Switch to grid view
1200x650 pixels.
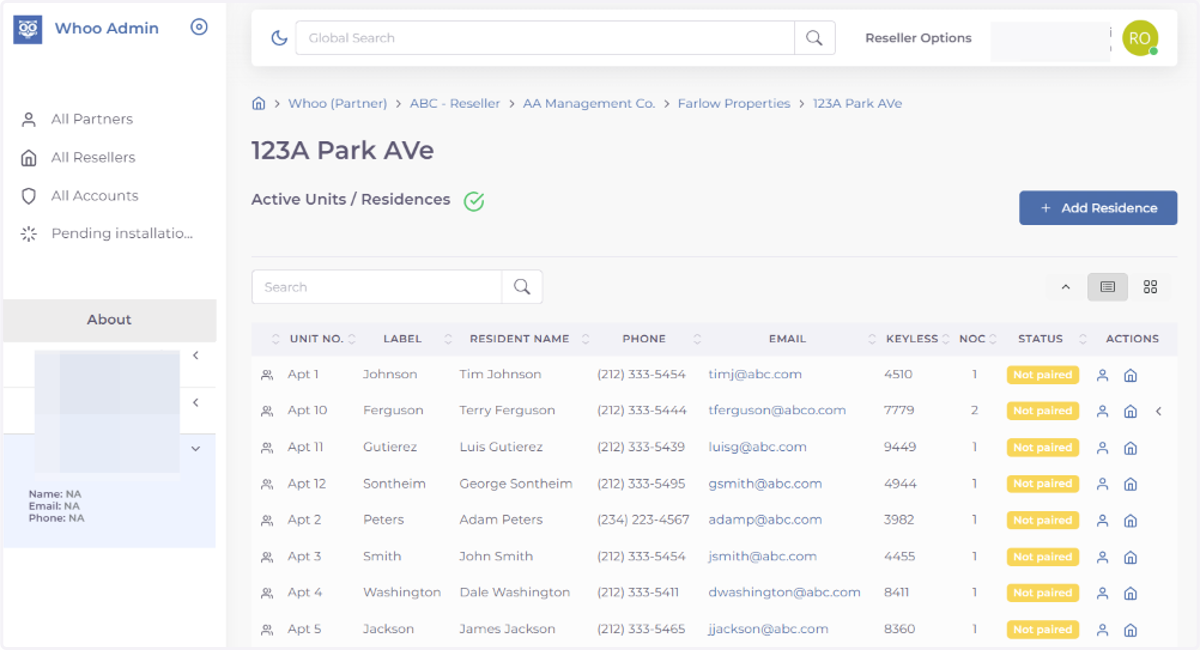coord(1150,287)
